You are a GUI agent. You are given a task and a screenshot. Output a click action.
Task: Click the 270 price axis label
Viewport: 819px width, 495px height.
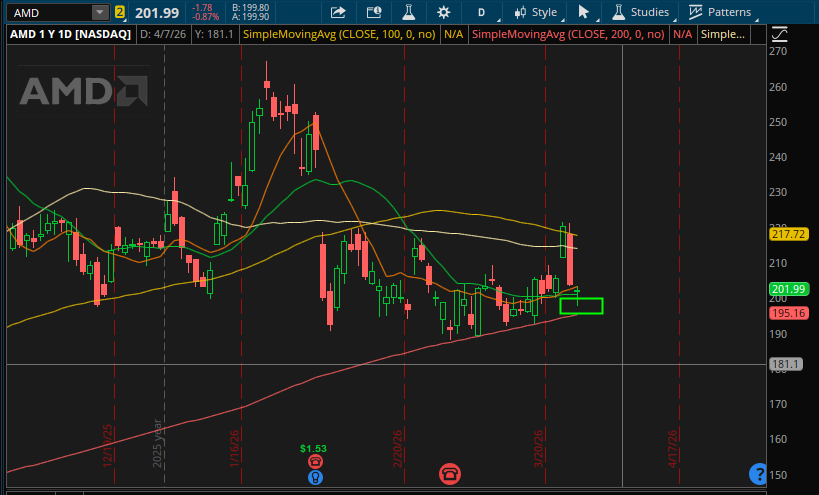(x=778, y=51)
